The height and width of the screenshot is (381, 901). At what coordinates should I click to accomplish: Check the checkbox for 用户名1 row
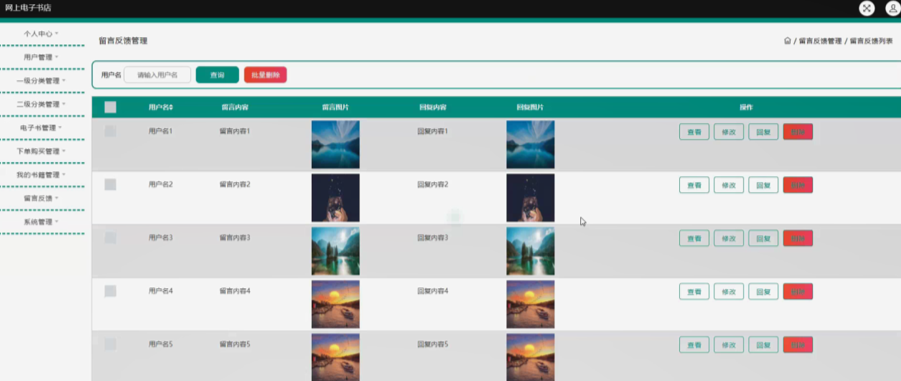pyautogui.click(x=110, y=131)
